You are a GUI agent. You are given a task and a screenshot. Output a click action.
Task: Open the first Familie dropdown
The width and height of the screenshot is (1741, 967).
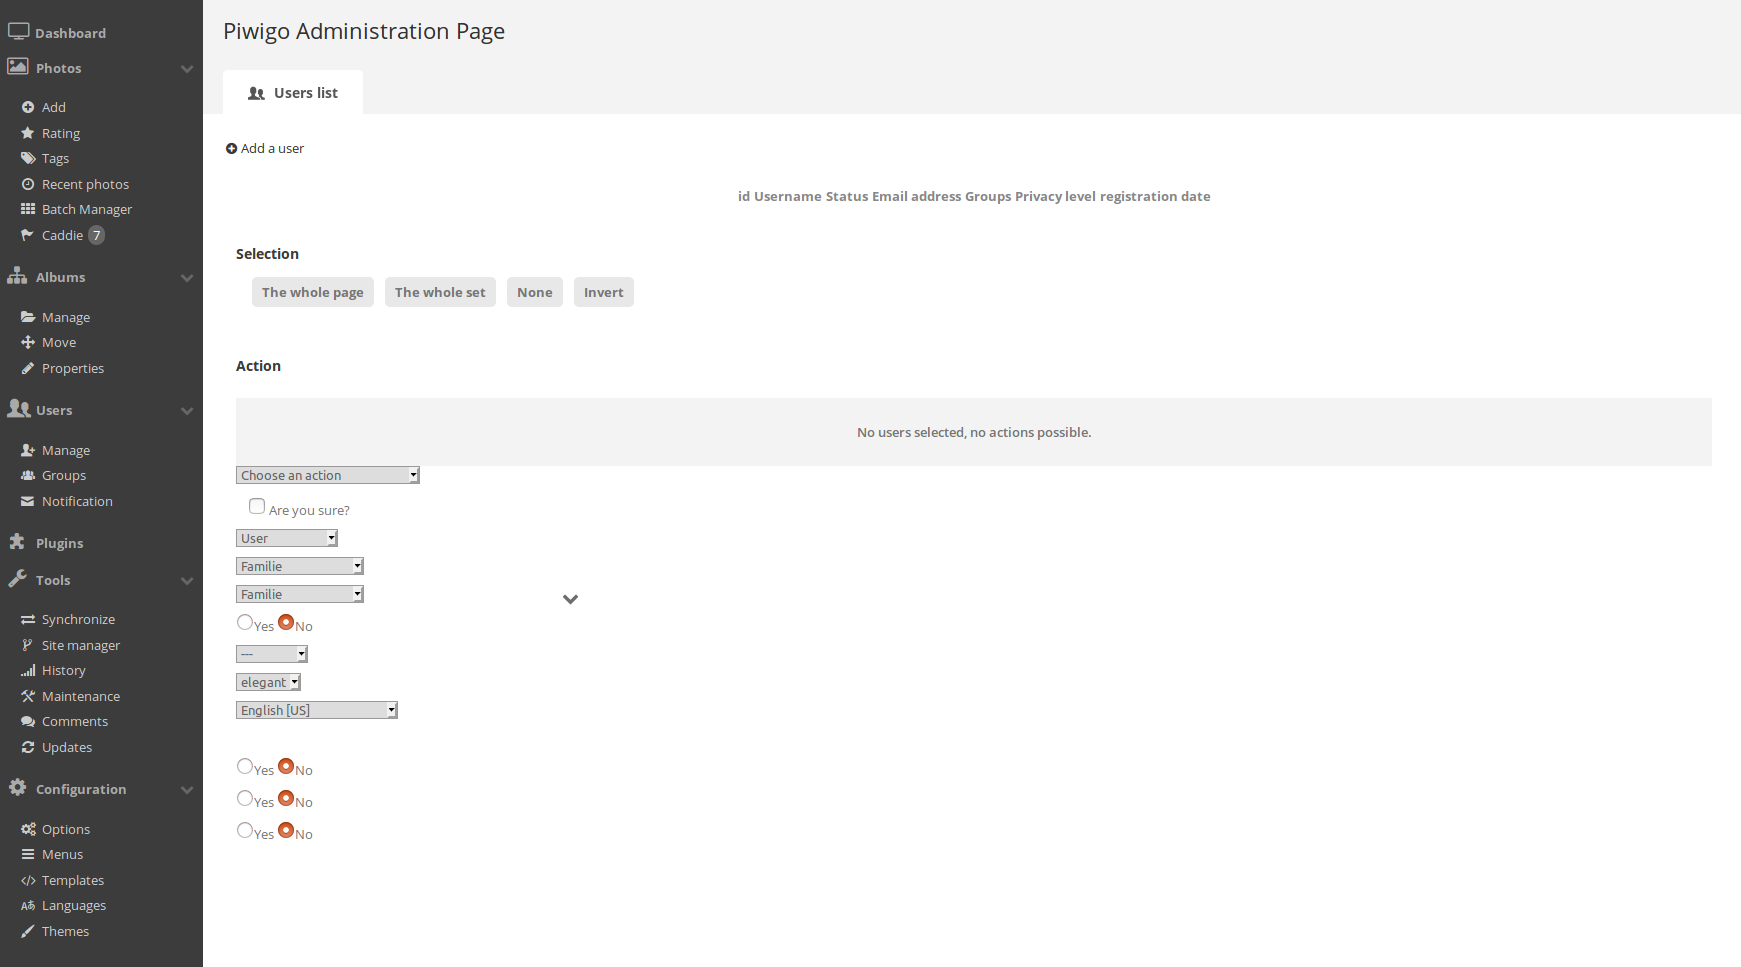300,566
